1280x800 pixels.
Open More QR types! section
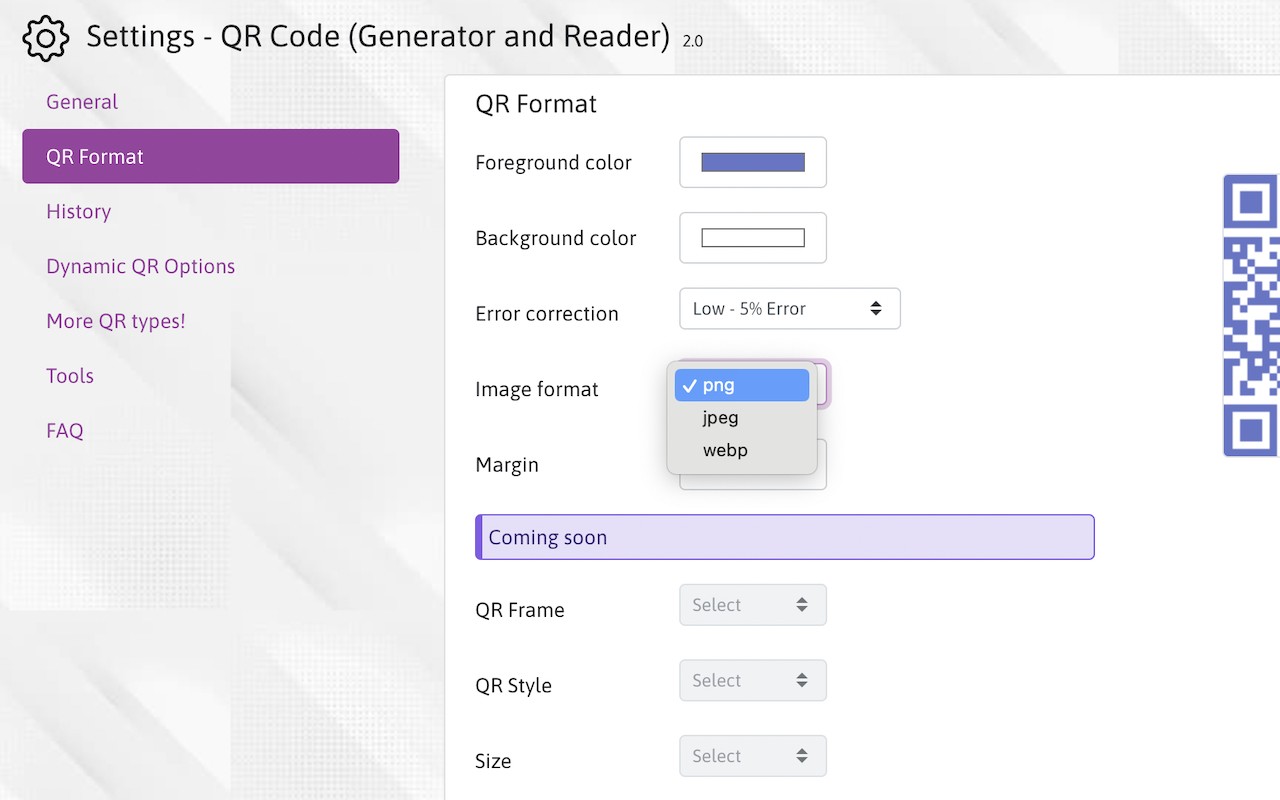[x=116, y=321]
